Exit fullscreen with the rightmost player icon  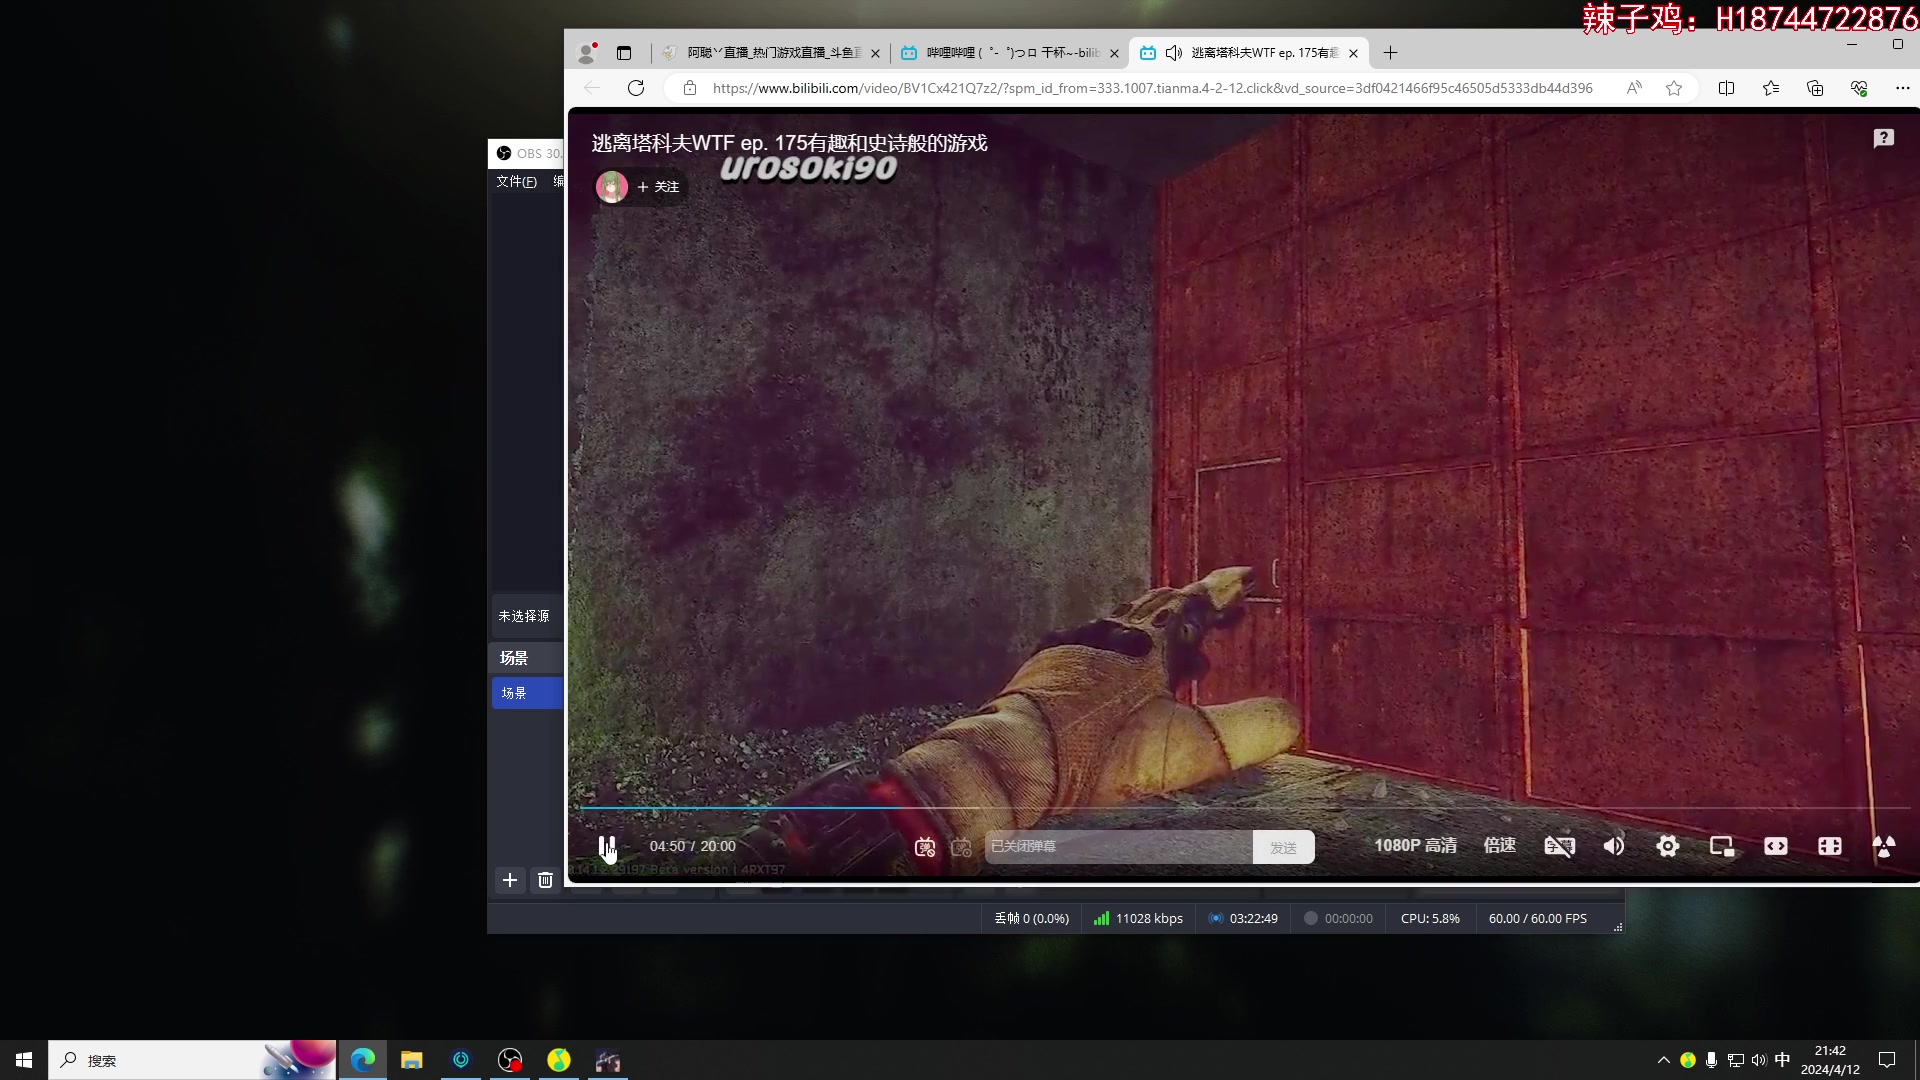point(1884,847)
